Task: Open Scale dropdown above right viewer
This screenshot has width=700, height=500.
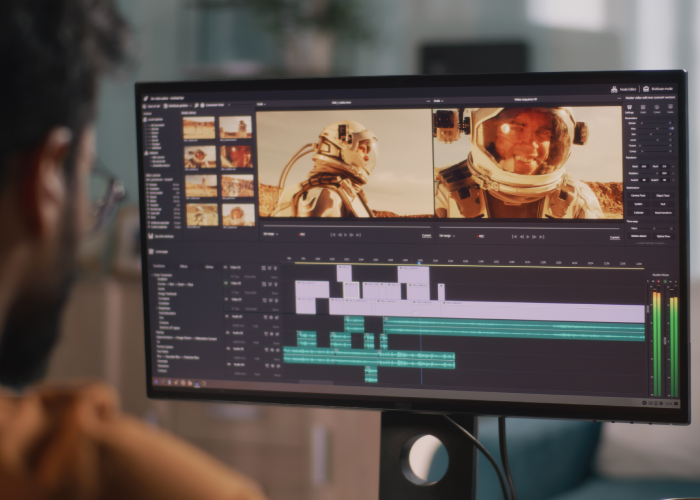Action: [438, 101]
